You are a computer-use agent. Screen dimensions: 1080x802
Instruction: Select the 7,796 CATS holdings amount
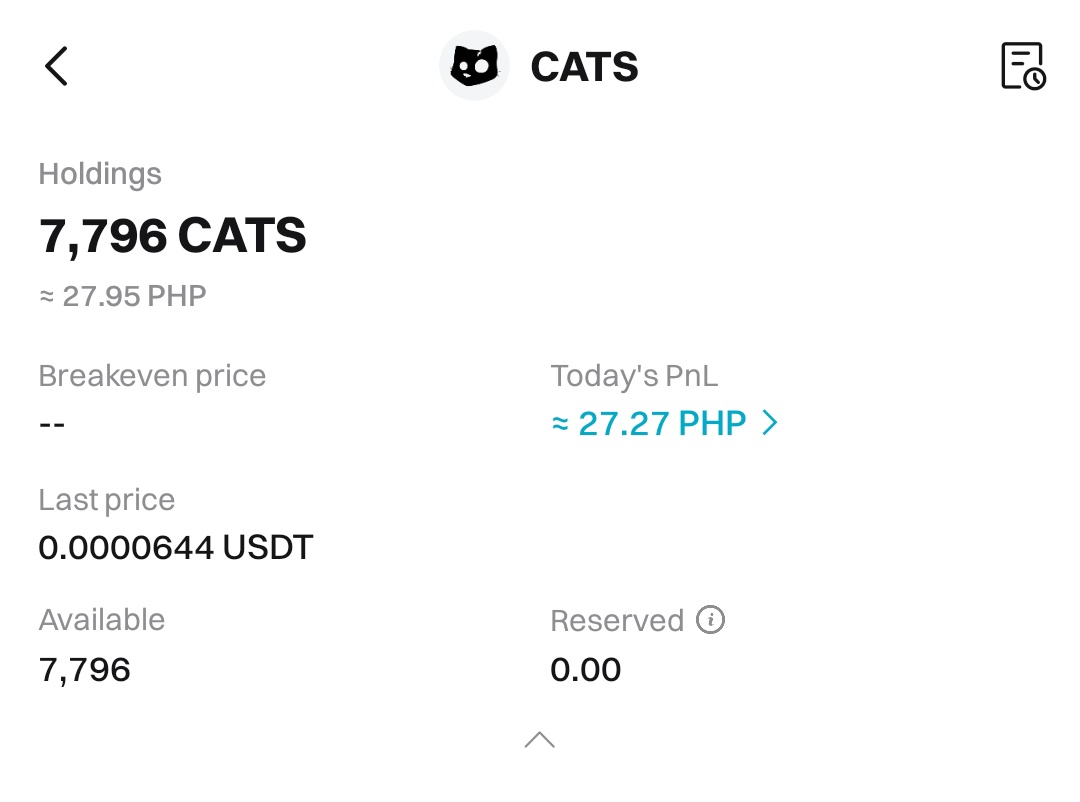coord(172,236)
